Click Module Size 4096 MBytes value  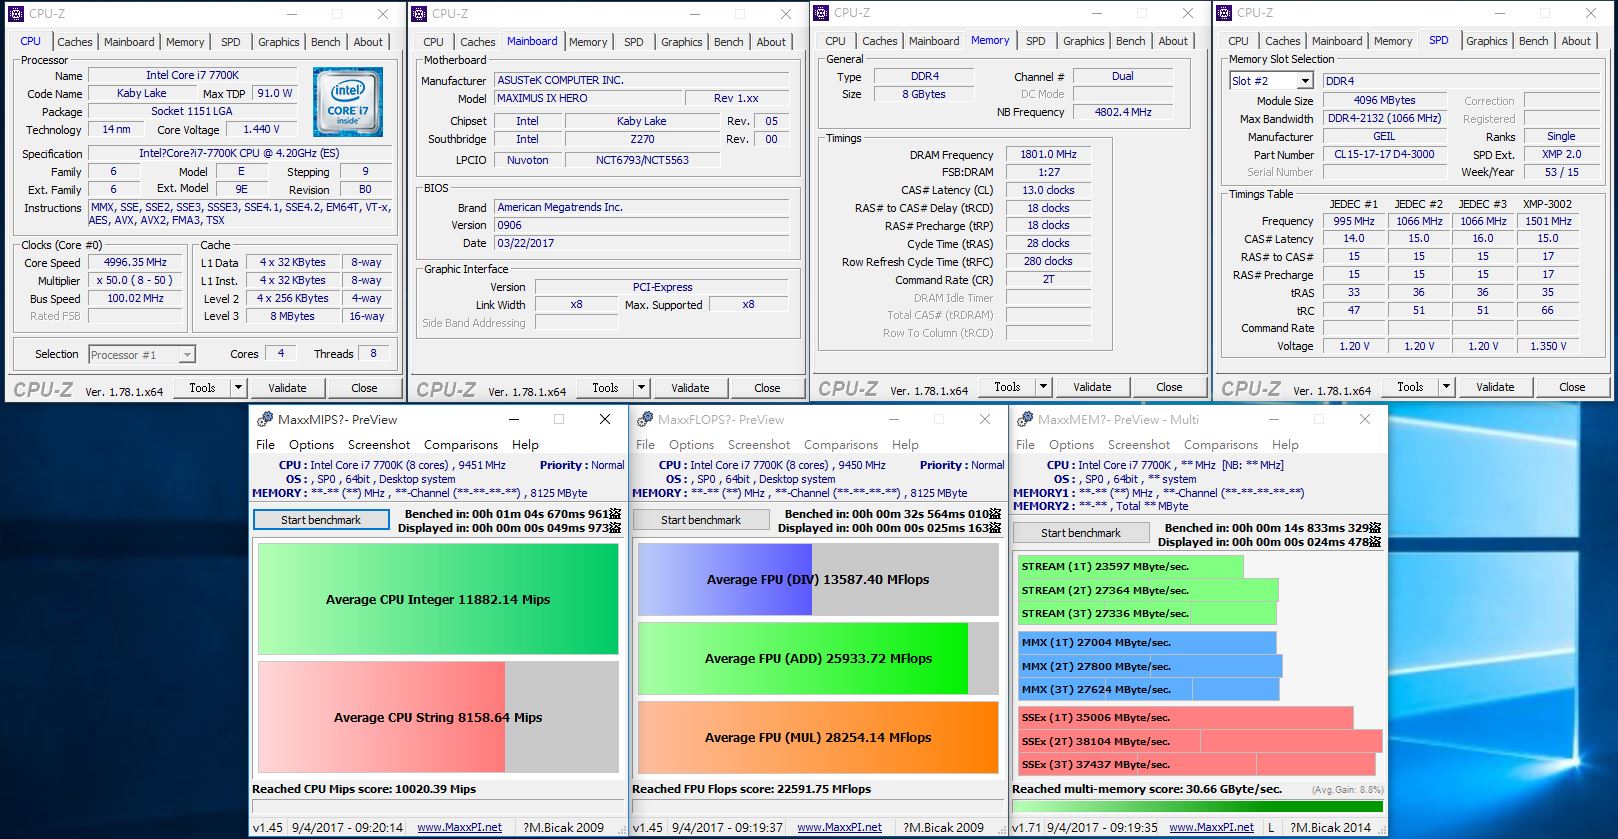1384,100
